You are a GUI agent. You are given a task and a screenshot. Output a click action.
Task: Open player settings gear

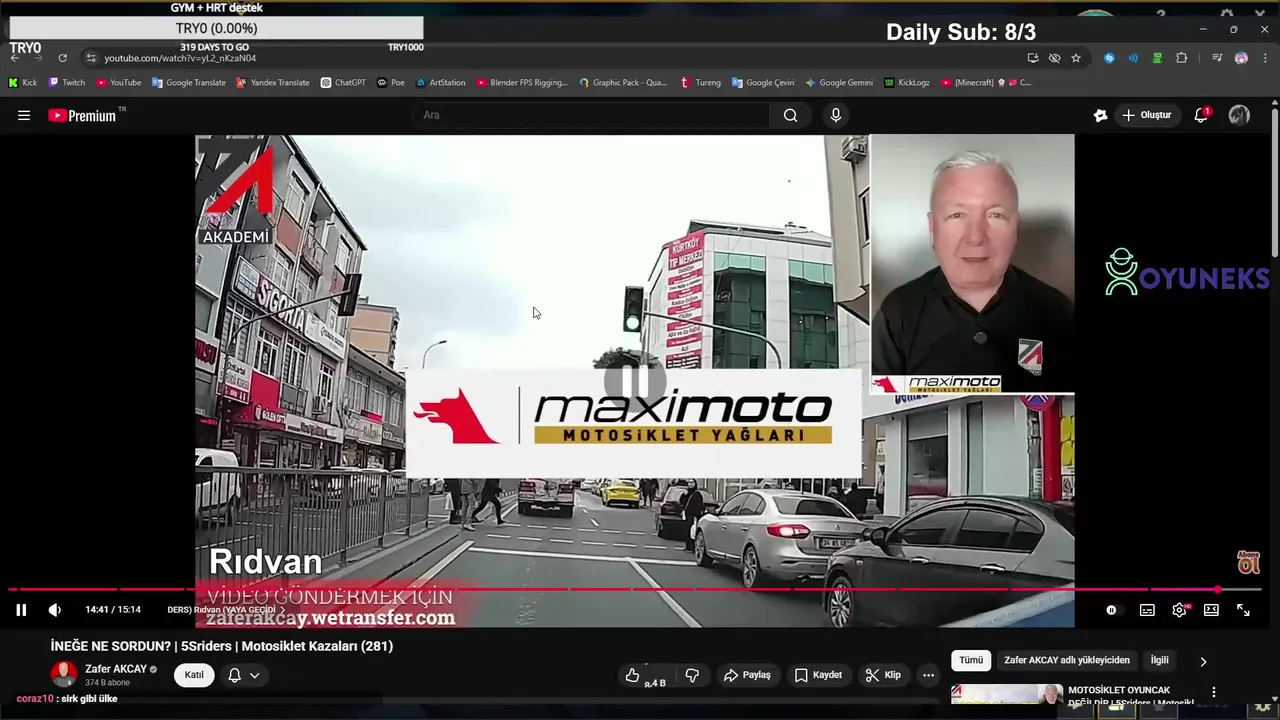point(1180,610)
